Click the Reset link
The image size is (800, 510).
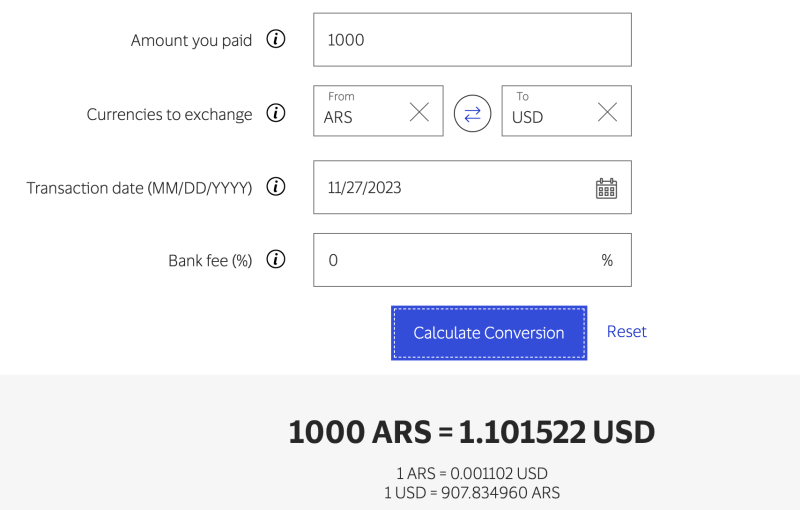click(x=627, y=332)
